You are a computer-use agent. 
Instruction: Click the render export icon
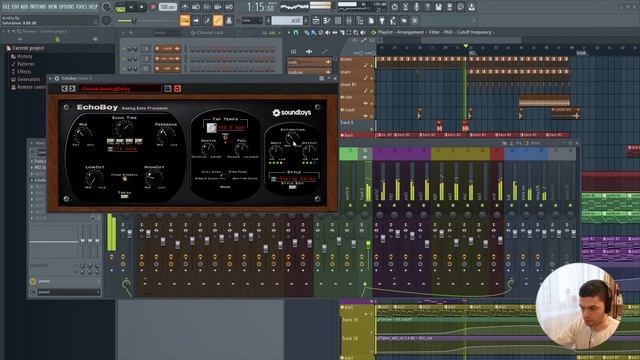click(x=449, y=7)
